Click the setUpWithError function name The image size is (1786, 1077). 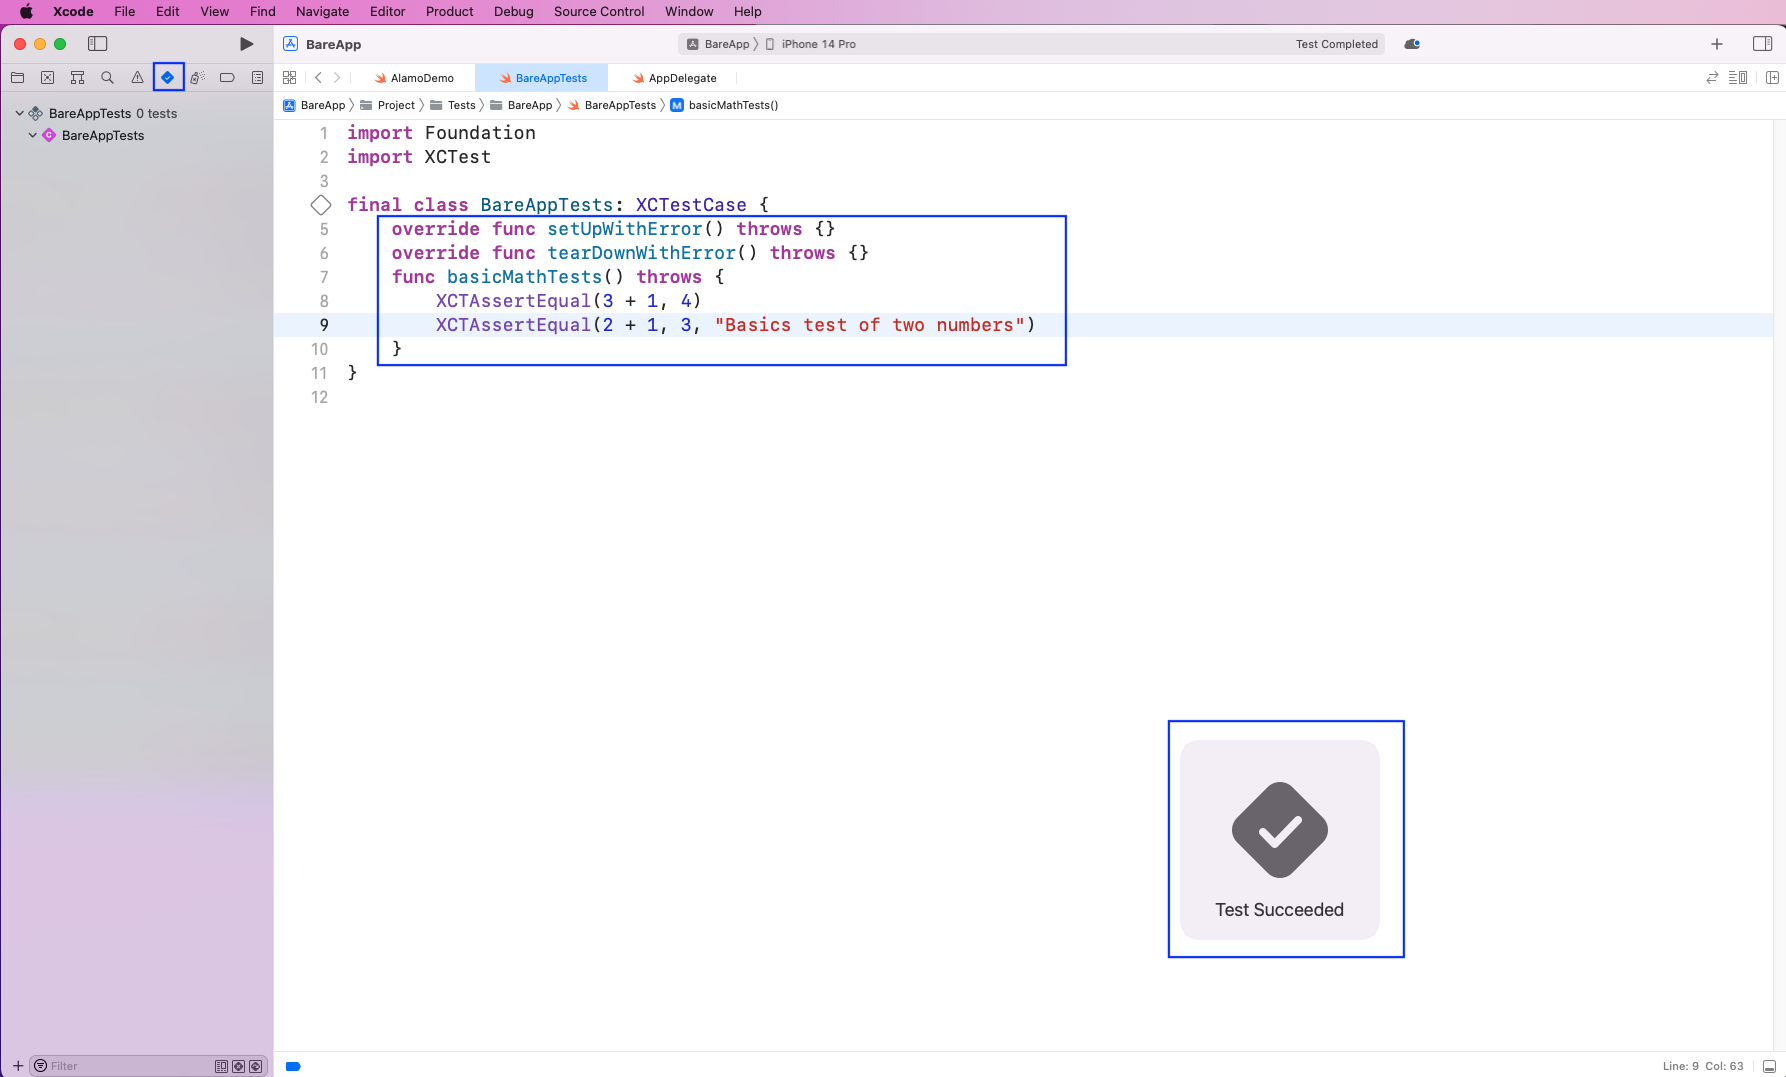[x=625, y=229]
